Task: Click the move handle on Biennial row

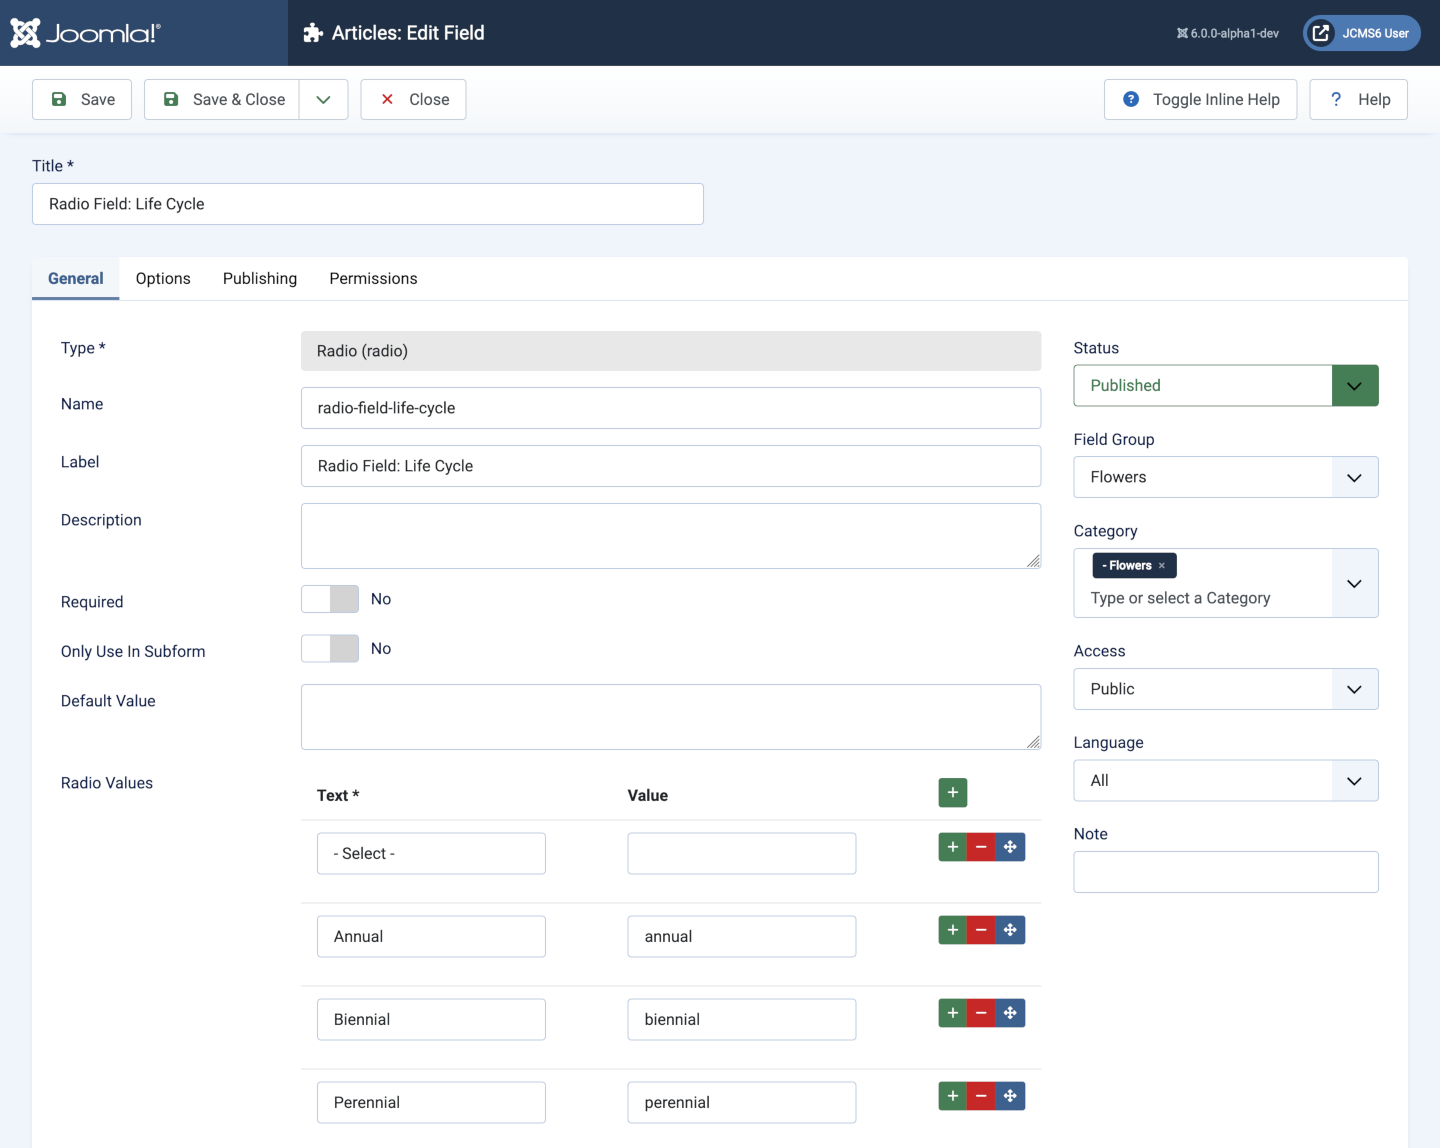Action: 1010,1013
